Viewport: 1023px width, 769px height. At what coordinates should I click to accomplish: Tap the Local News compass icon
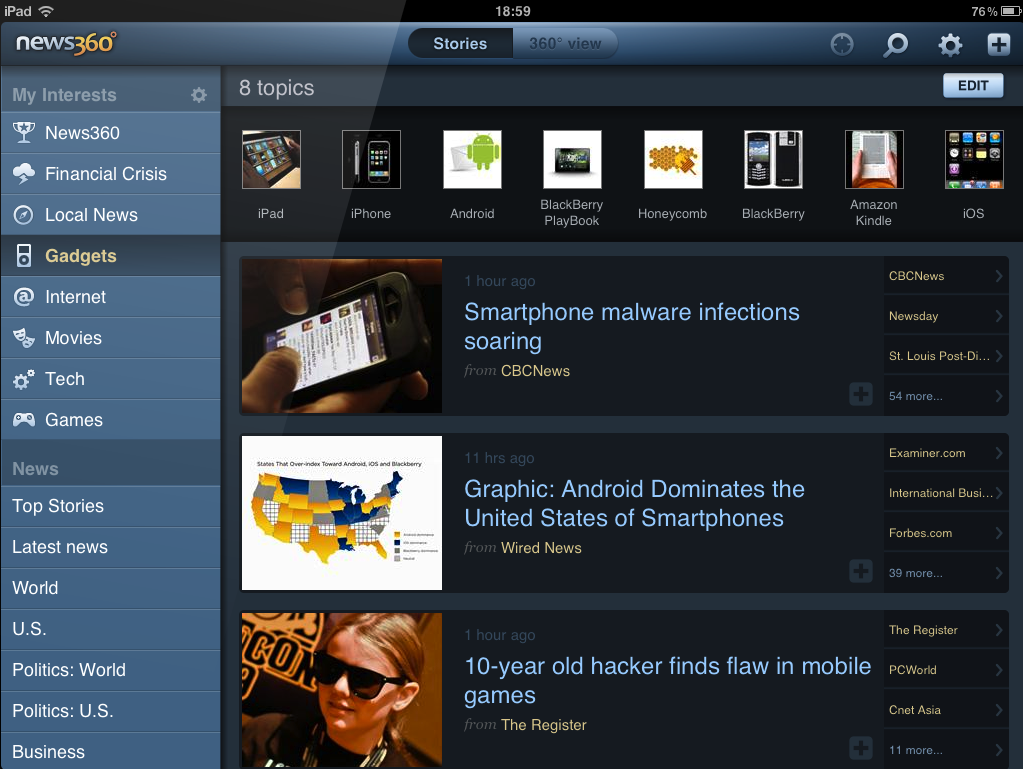[x=23, y=215]
